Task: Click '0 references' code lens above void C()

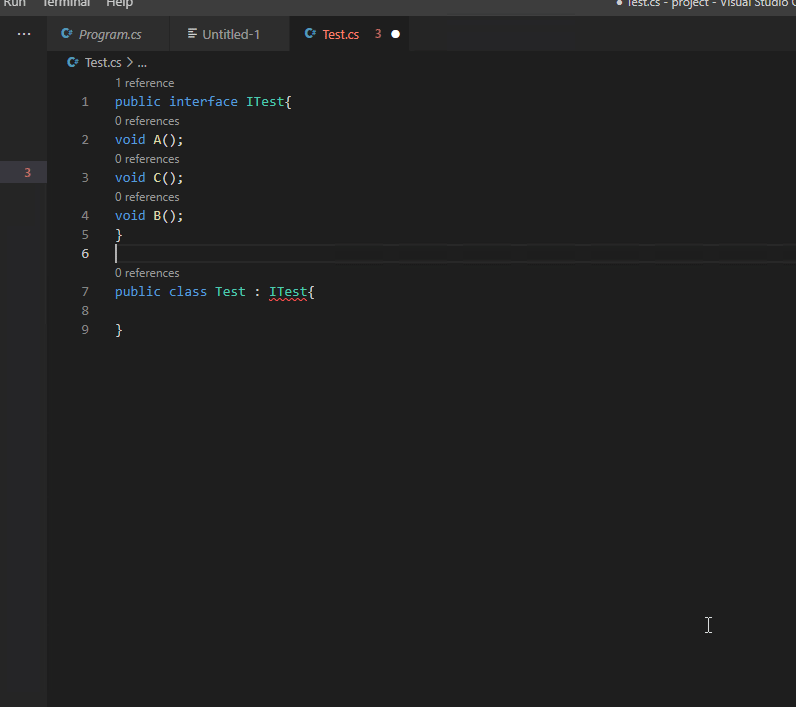Action: [x=147, y=159]
